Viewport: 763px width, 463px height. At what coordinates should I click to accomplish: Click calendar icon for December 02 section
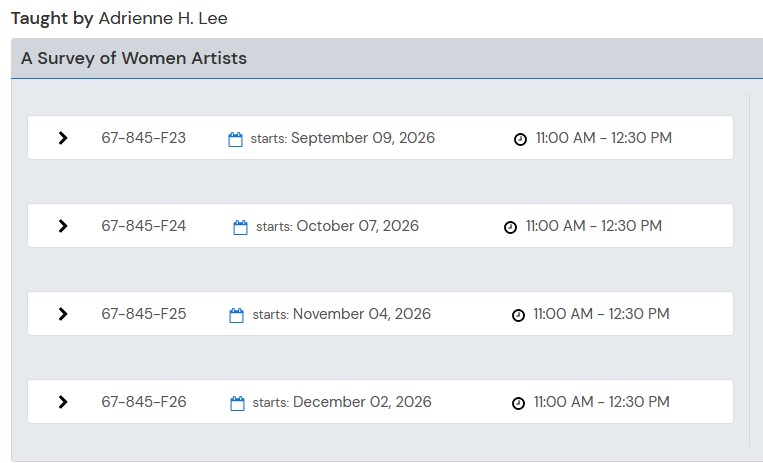pyautogui.click(x=237, y=404)
